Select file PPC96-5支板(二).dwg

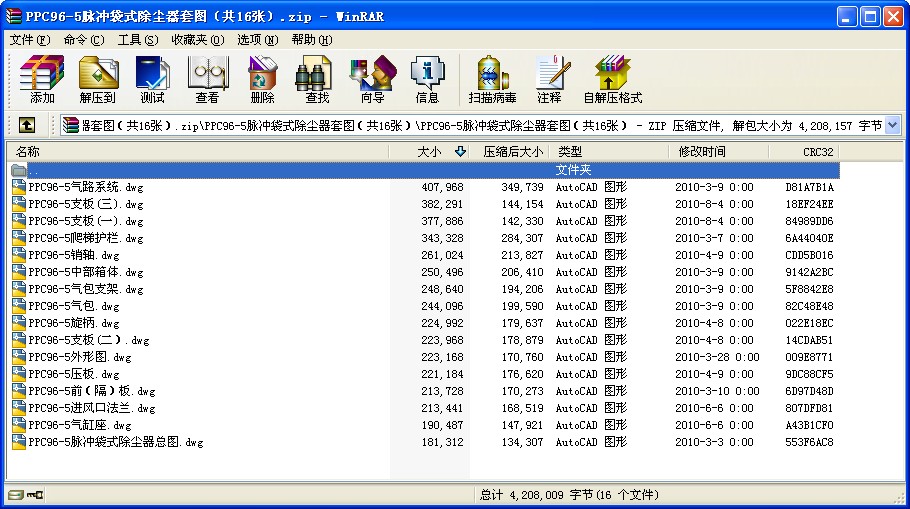point(89,340)
